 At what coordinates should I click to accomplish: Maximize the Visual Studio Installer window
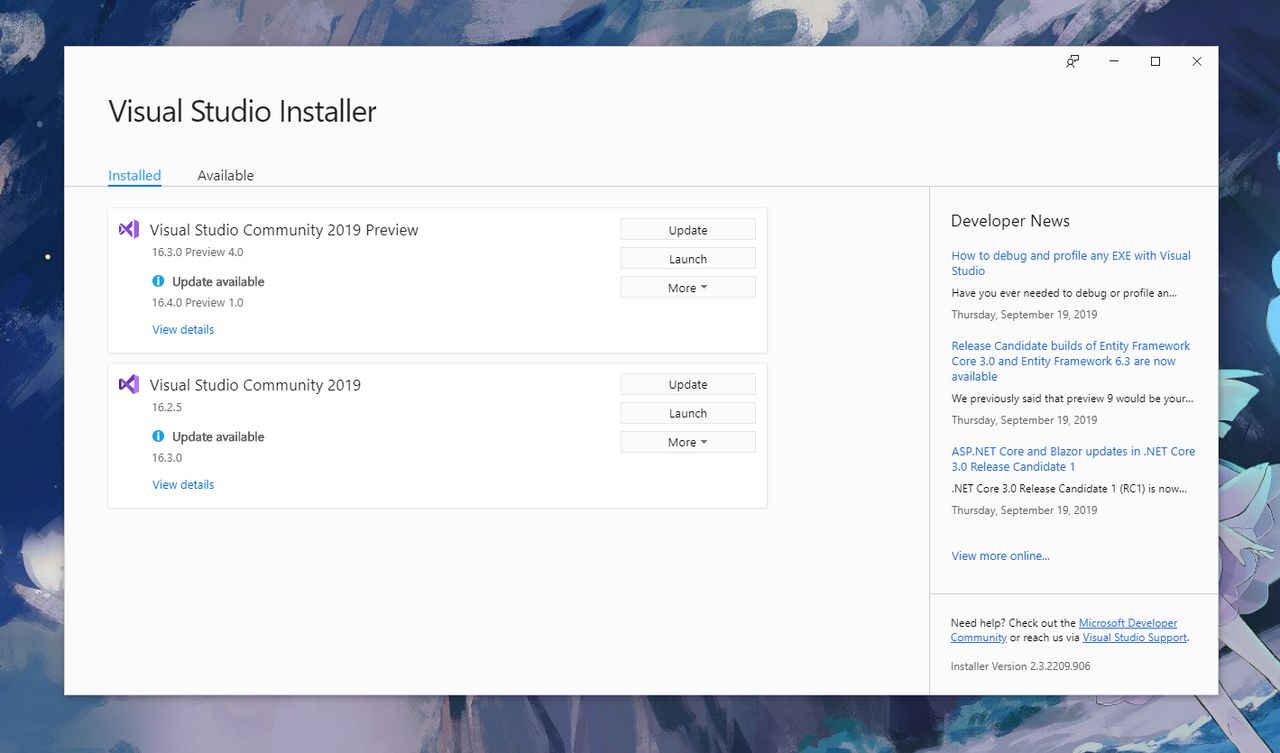[x=1155, y=62]
